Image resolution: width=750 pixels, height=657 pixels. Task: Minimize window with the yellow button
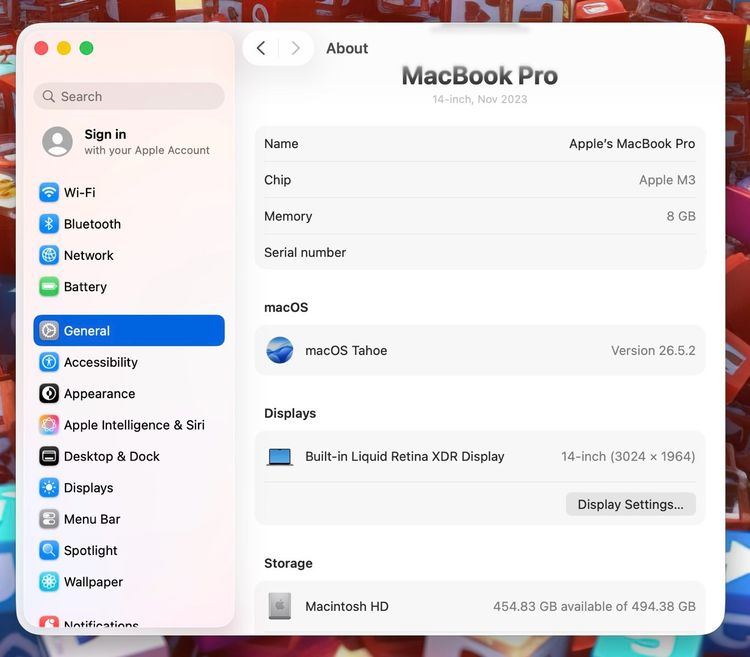click(64, 48)
